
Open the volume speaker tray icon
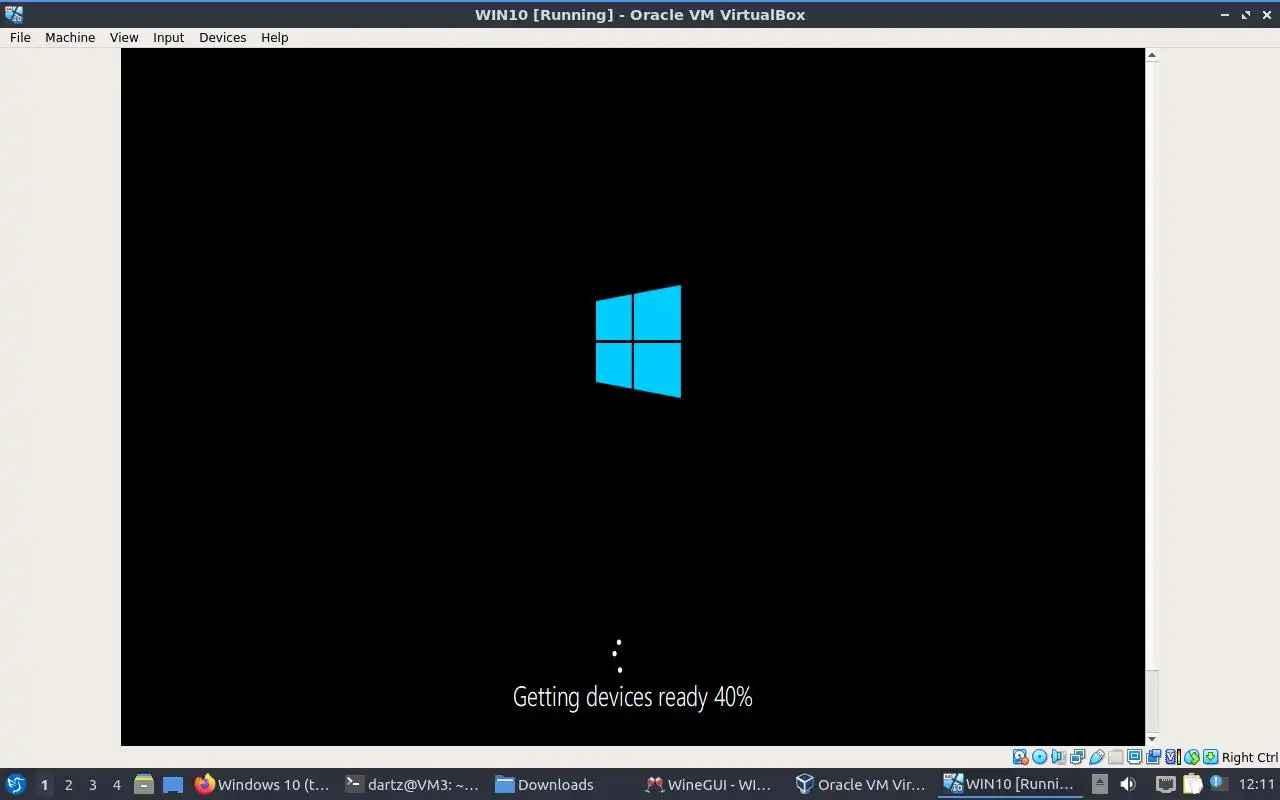tap(1128, 784)
